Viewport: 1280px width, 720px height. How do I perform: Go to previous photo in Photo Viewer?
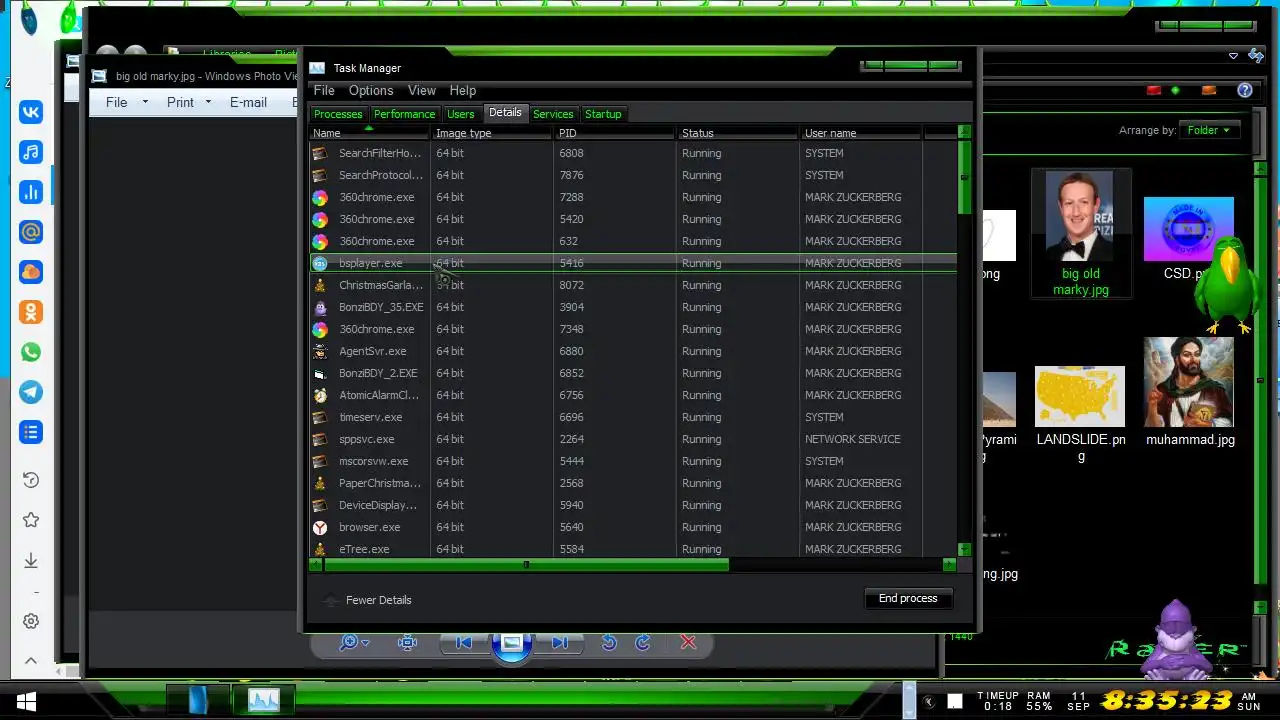[x=464, y=643]
